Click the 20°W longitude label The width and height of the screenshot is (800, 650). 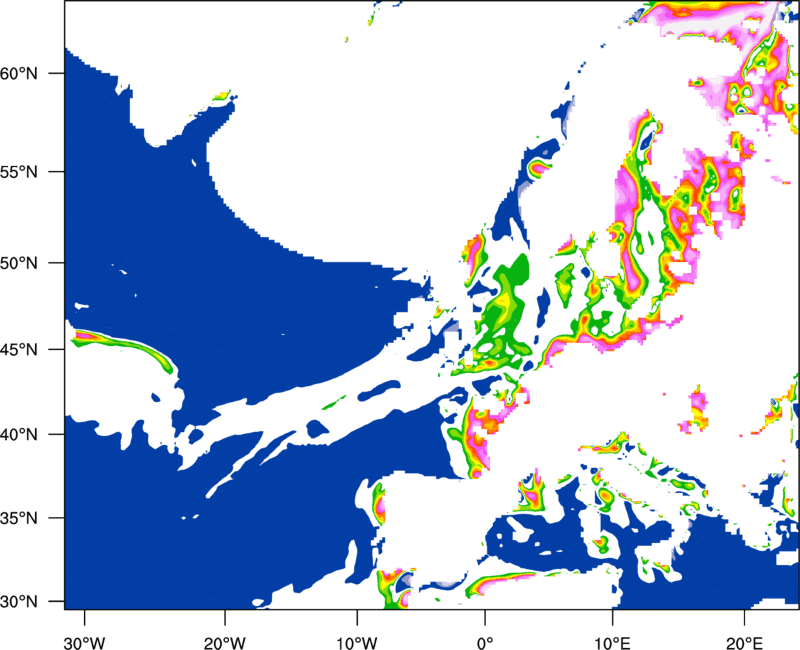[225, 643]
